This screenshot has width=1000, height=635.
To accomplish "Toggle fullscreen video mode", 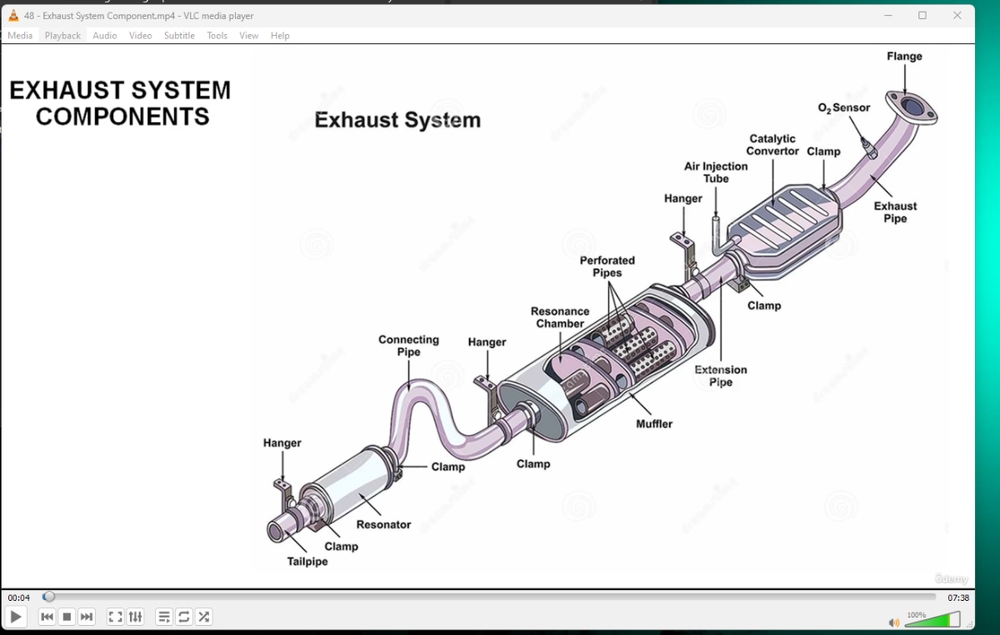I will pos(115,617).
